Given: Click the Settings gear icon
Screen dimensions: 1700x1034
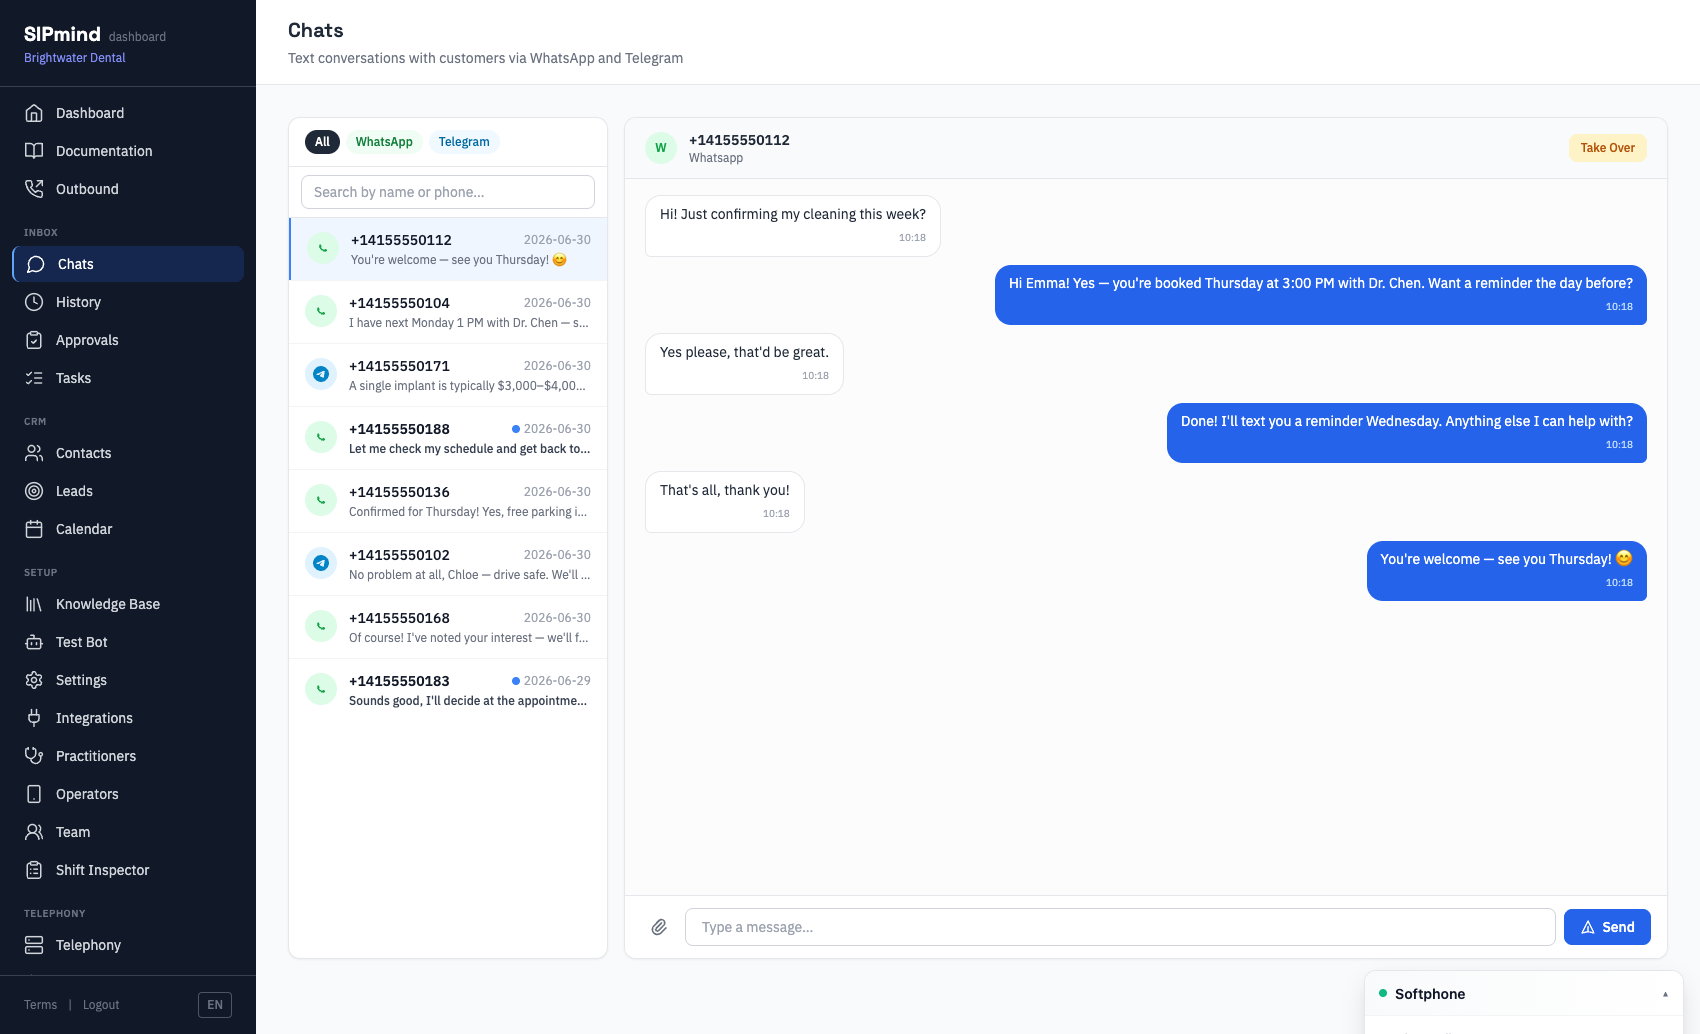Looking at the screenshot, I should tap(34, 680).
